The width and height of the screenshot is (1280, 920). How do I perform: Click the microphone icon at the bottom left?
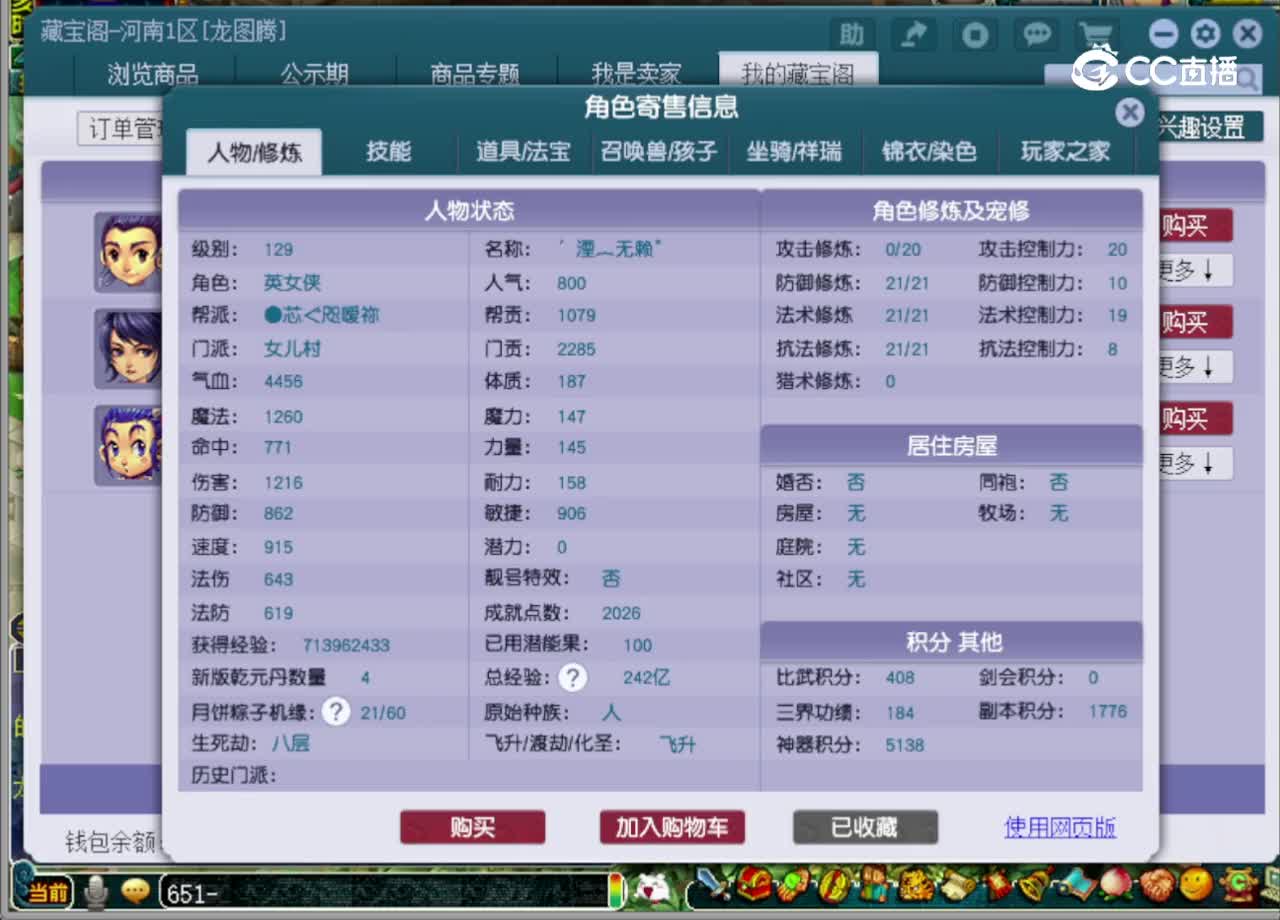click(x=93, y=895)
